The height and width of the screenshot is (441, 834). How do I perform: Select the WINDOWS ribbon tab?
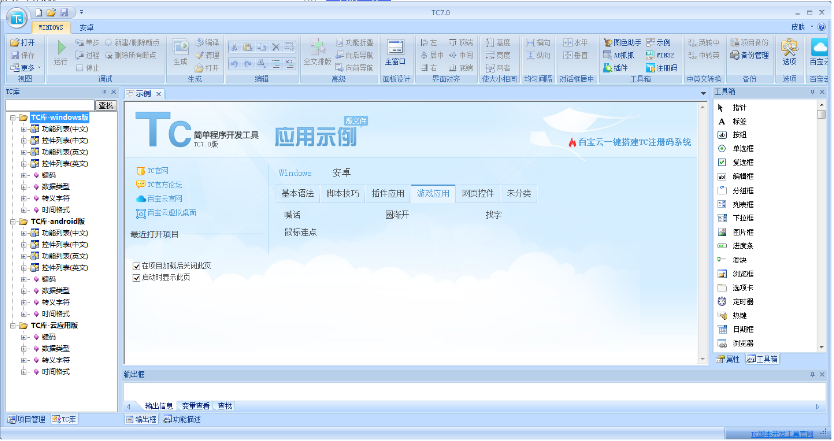click(51, 27)
